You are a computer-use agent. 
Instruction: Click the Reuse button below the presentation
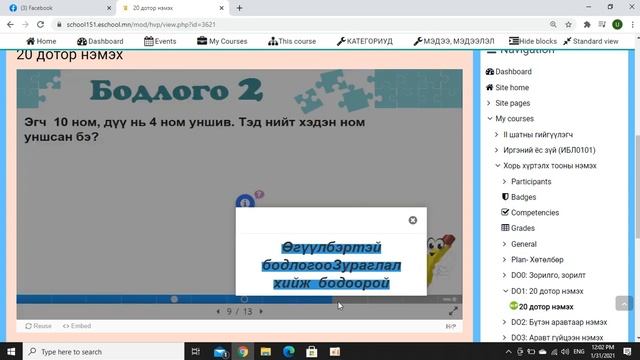point(38,326)
